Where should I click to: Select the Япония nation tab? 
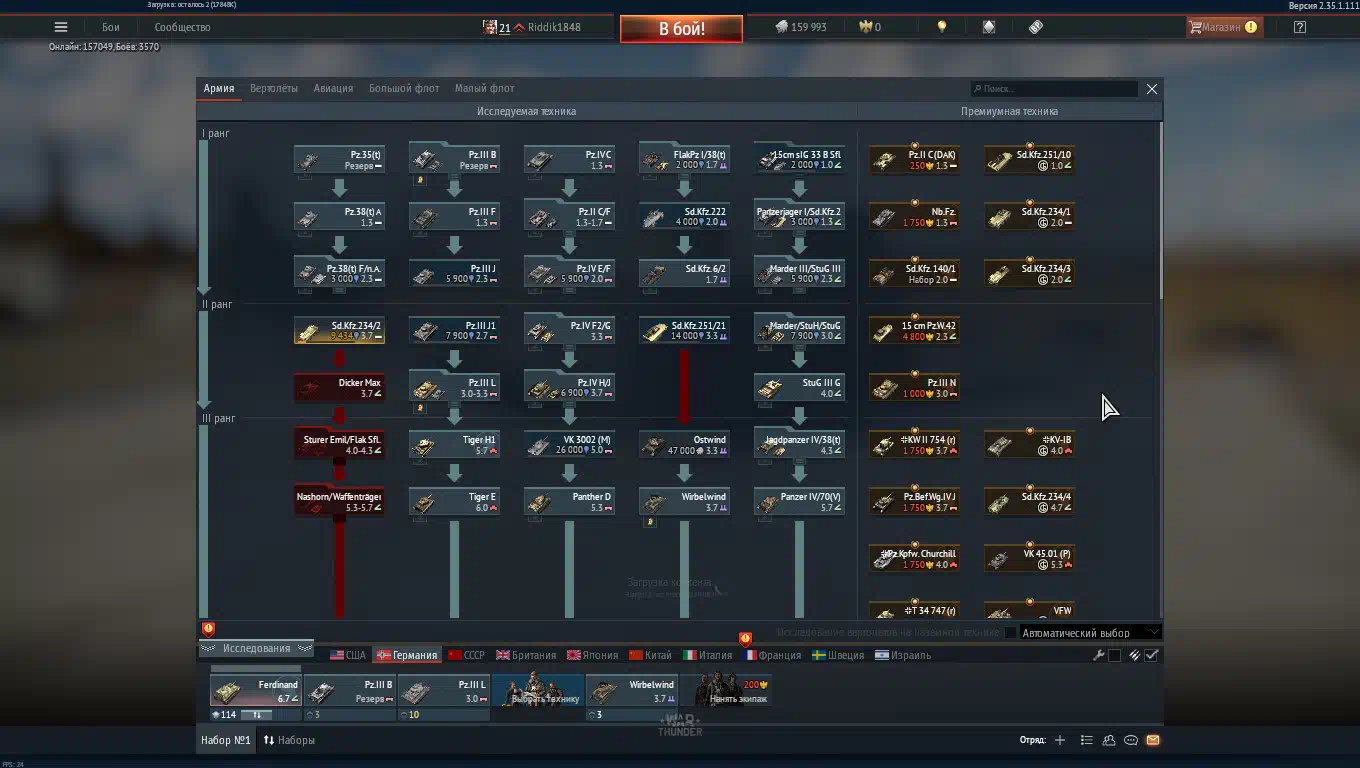(593, 655)
